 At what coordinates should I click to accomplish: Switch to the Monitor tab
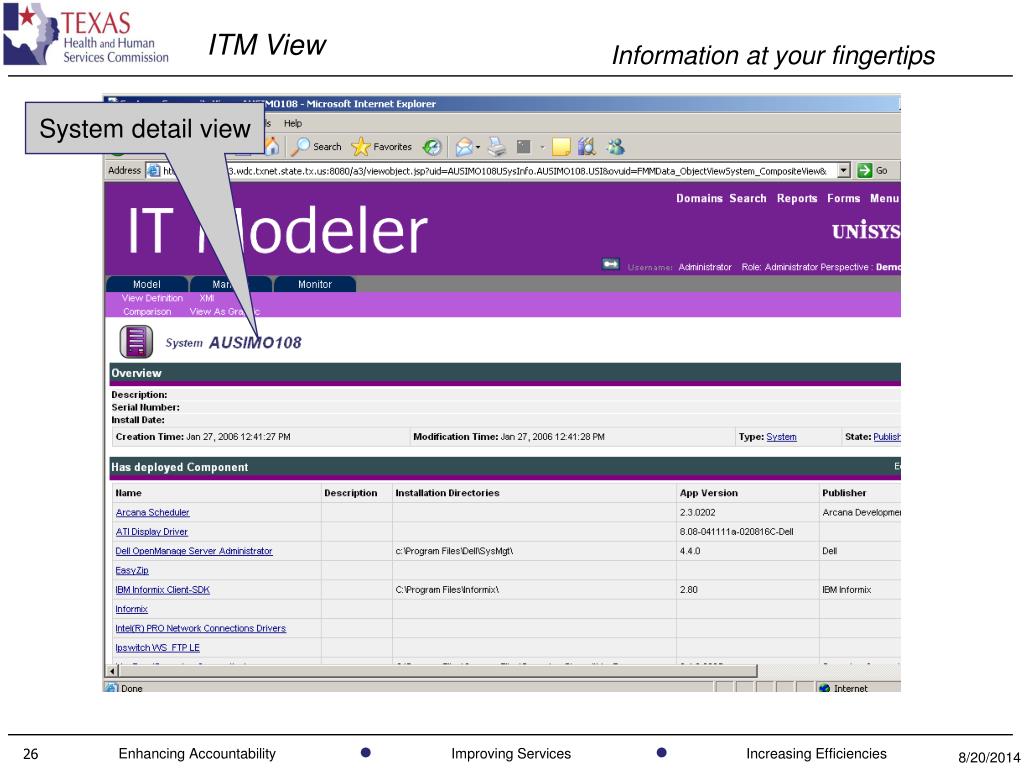pos(315,284)
